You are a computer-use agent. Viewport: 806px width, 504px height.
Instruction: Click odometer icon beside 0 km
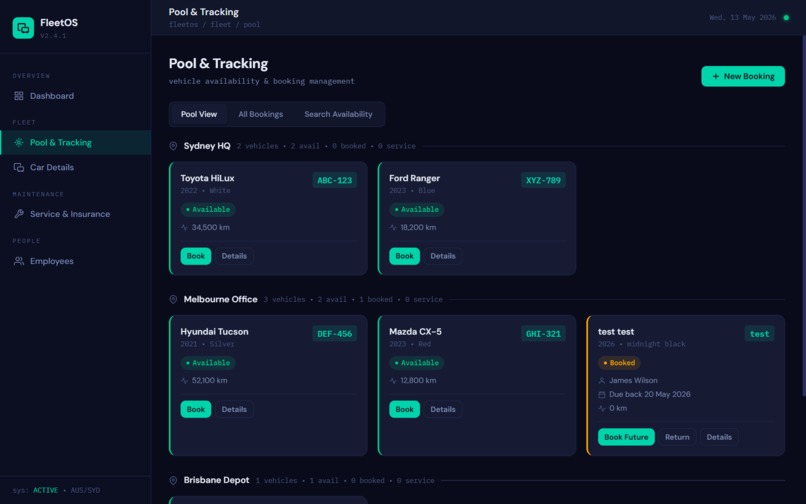(602, 408)
